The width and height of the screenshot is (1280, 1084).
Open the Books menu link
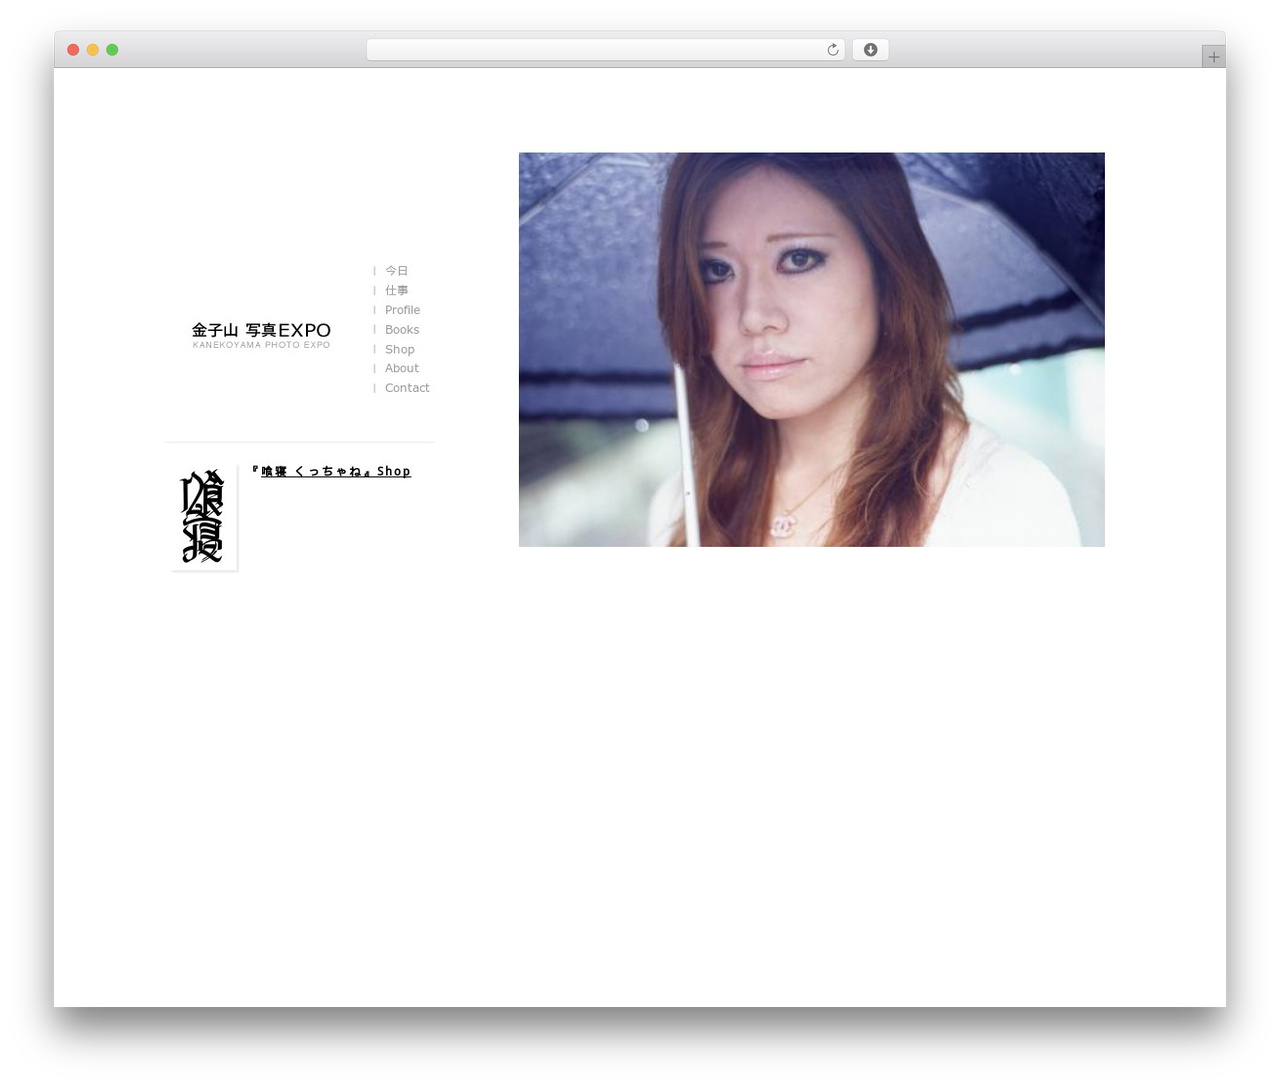pos(402,330)
